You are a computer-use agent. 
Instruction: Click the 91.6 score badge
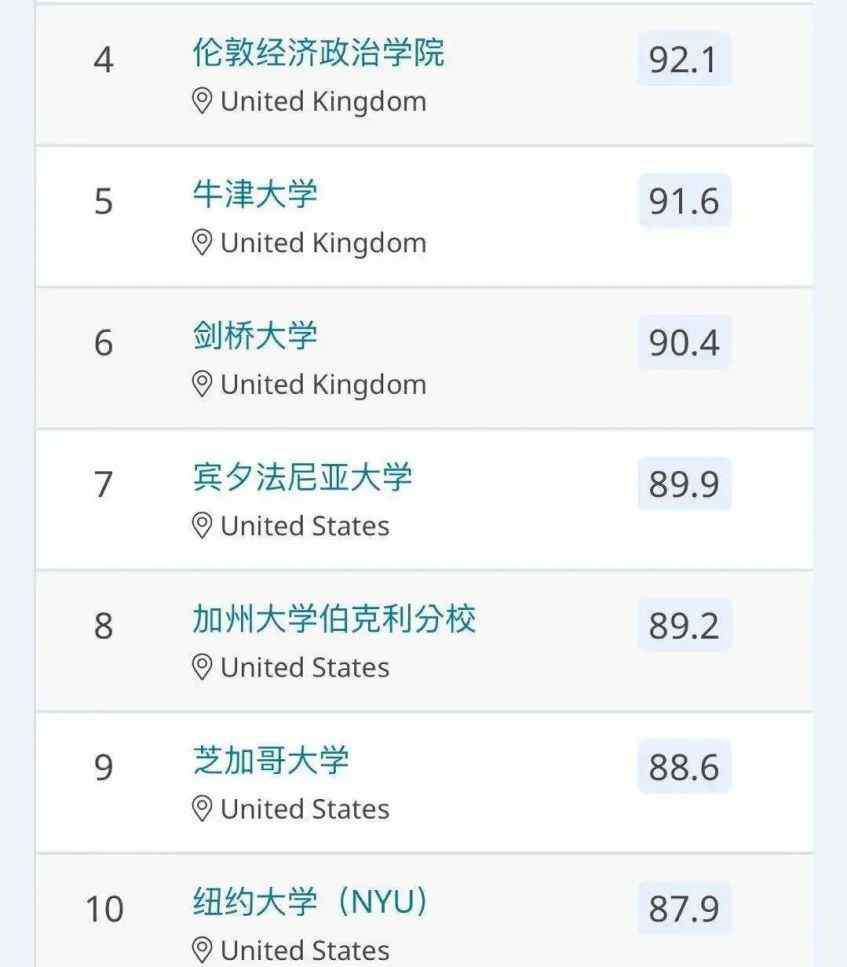(x=684, y=200)
